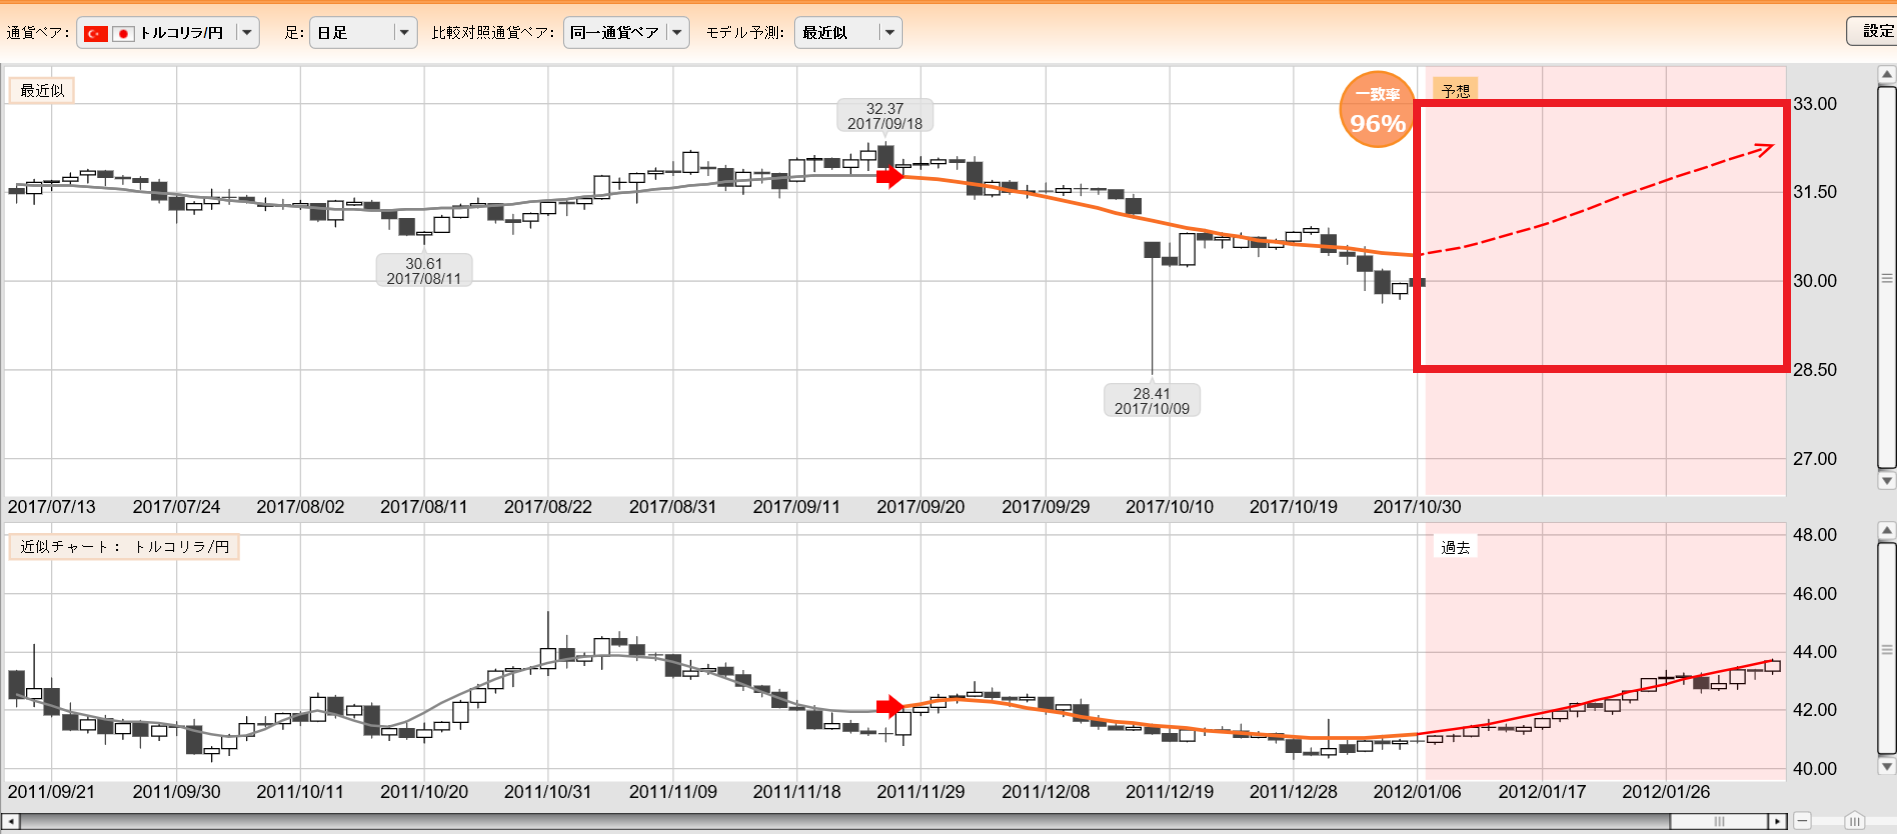Expand the 比較対照通貨ペア dropdown showing 同一通貨ペア
The height and width of the screenshot is (834, 1897).
click(626, 33)
